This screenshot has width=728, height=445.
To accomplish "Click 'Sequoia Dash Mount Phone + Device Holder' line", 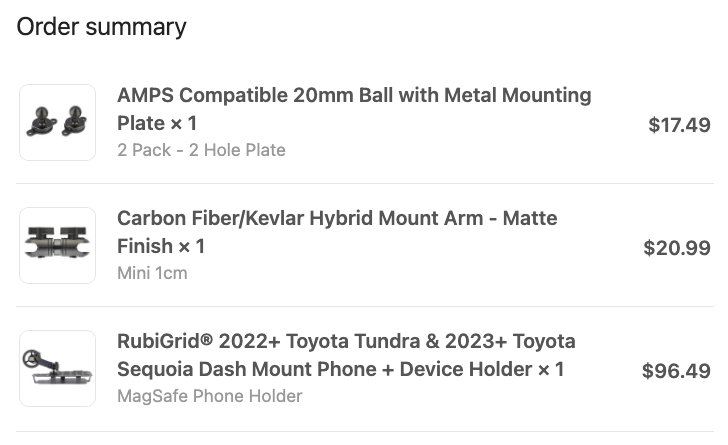I will pos(325,370).
